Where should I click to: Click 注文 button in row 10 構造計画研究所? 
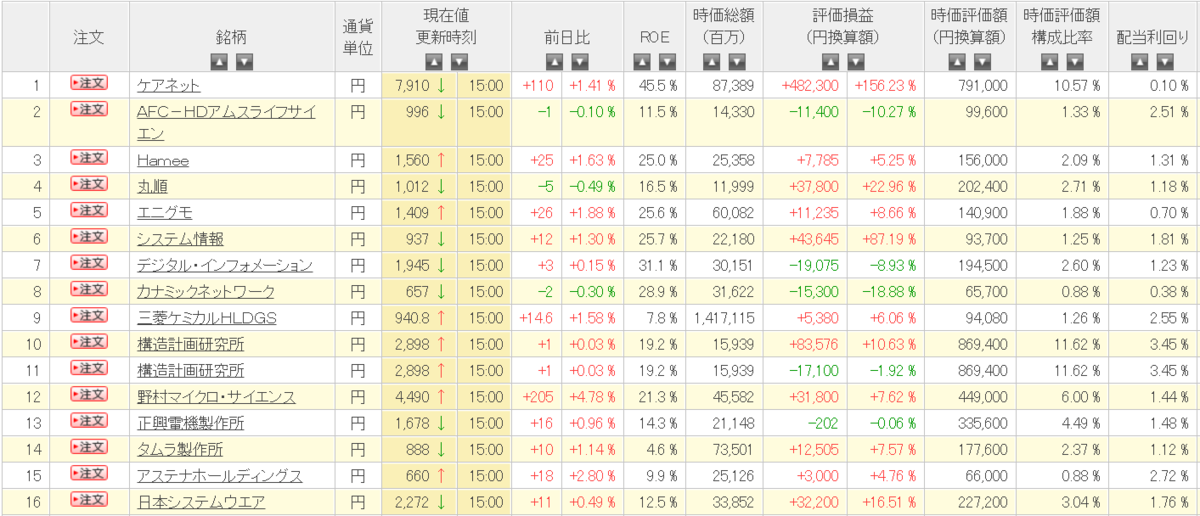click(89, 342)
